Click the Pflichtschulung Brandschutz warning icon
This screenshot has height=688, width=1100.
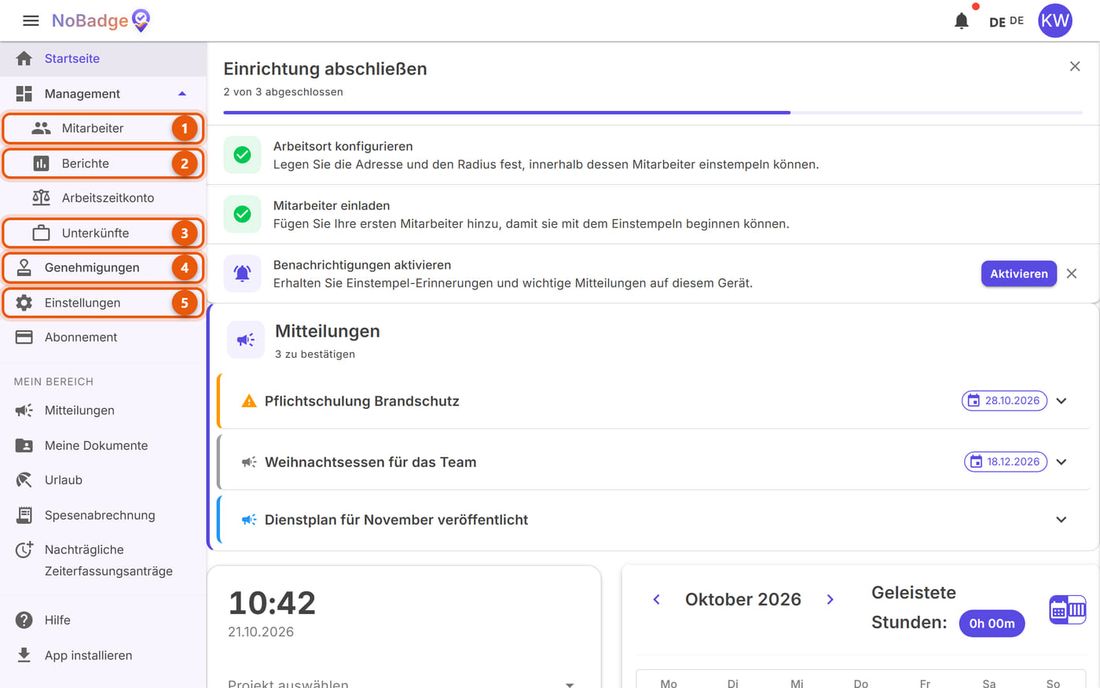click(248, 401)
